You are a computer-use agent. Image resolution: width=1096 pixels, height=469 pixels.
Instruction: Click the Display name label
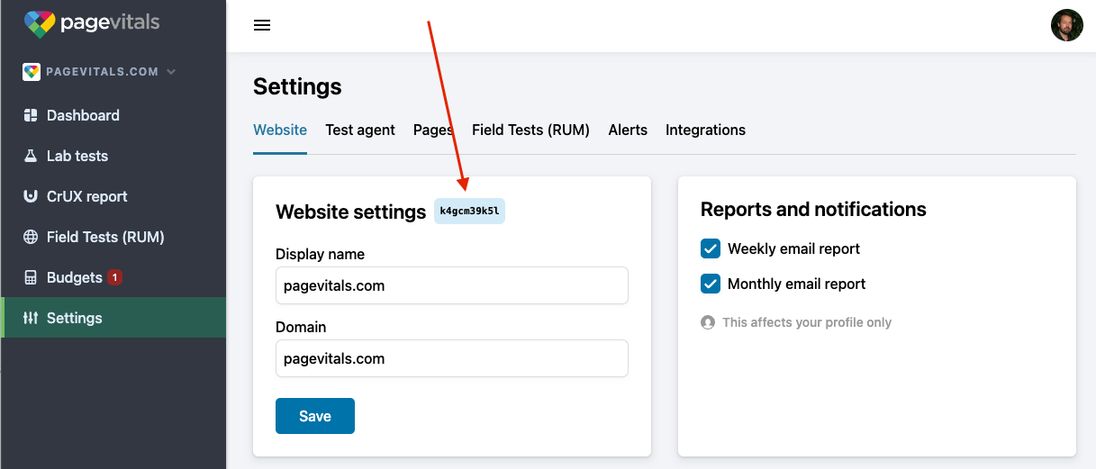[320, 254]
